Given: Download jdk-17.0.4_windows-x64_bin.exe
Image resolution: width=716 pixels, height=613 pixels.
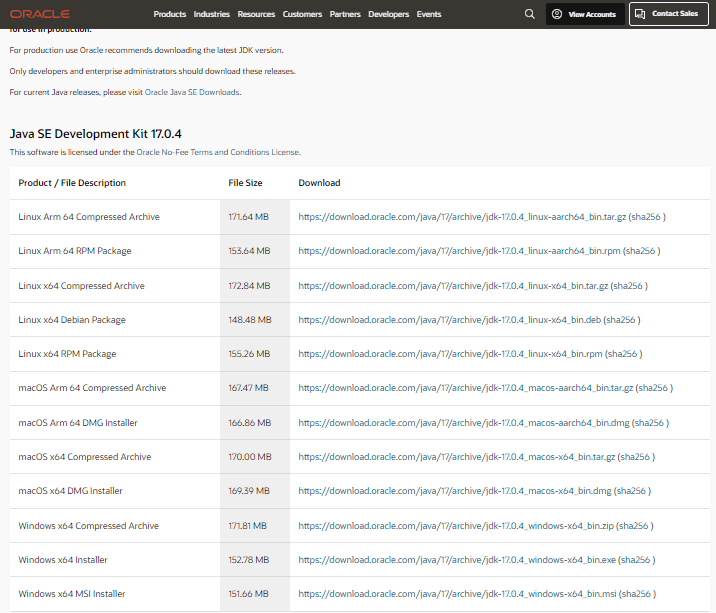Looking at the screenshot, I should click(457, 560).
